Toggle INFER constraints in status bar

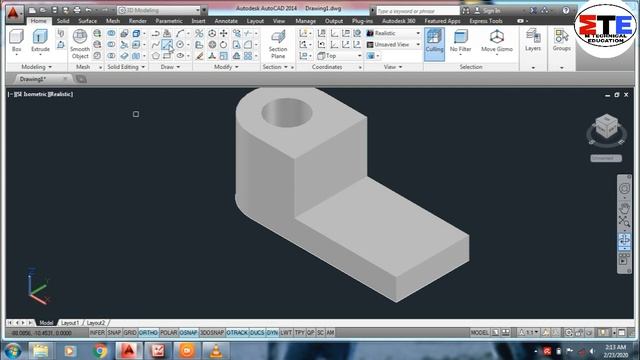pyautogui.click(x=97, y=333)
